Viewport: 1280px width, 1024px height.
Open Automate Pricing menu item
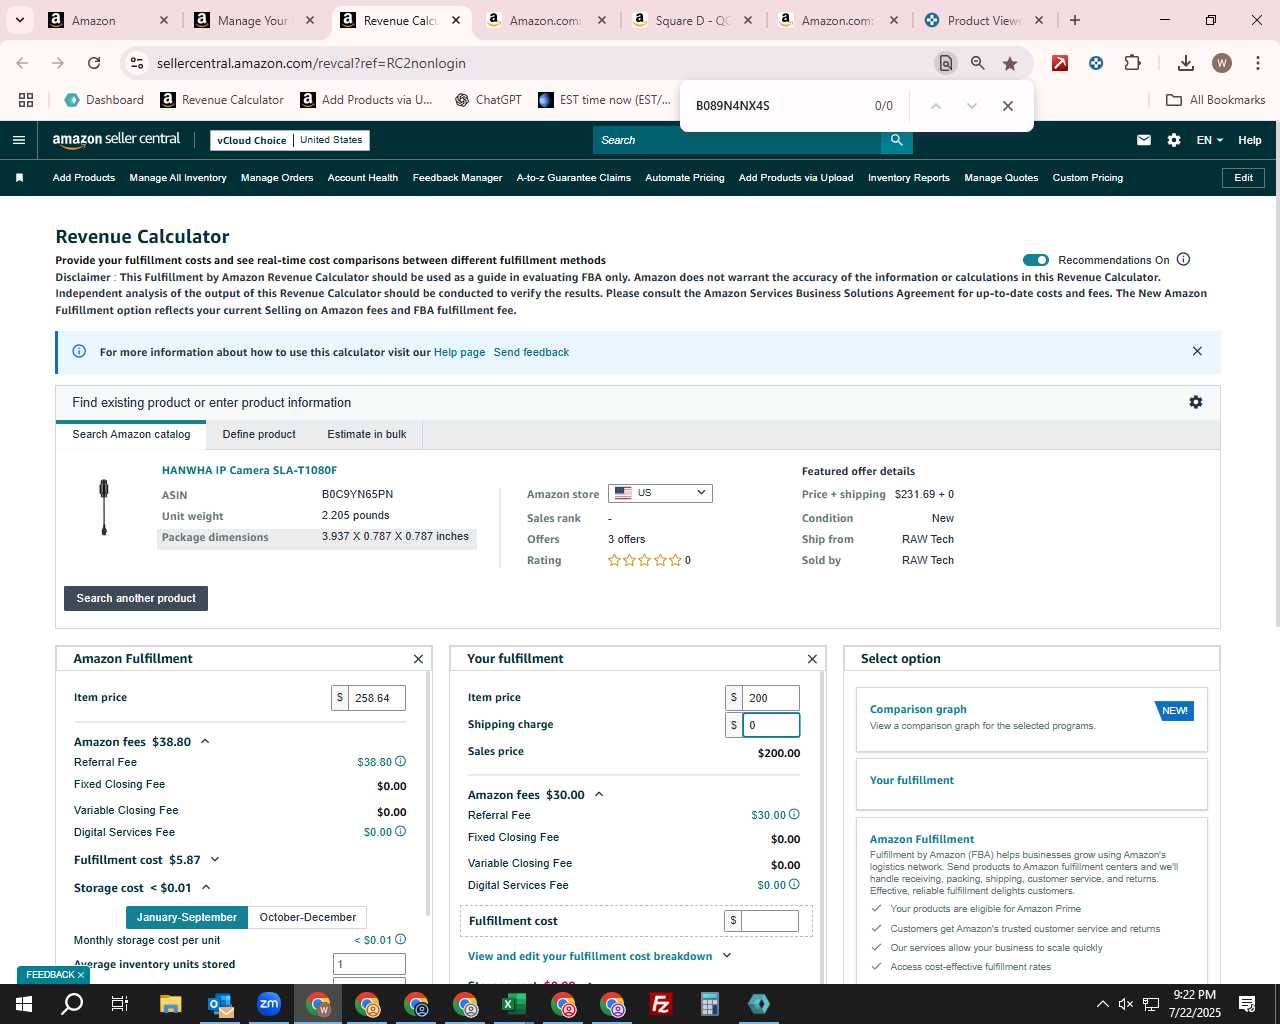tap(685, 178)
